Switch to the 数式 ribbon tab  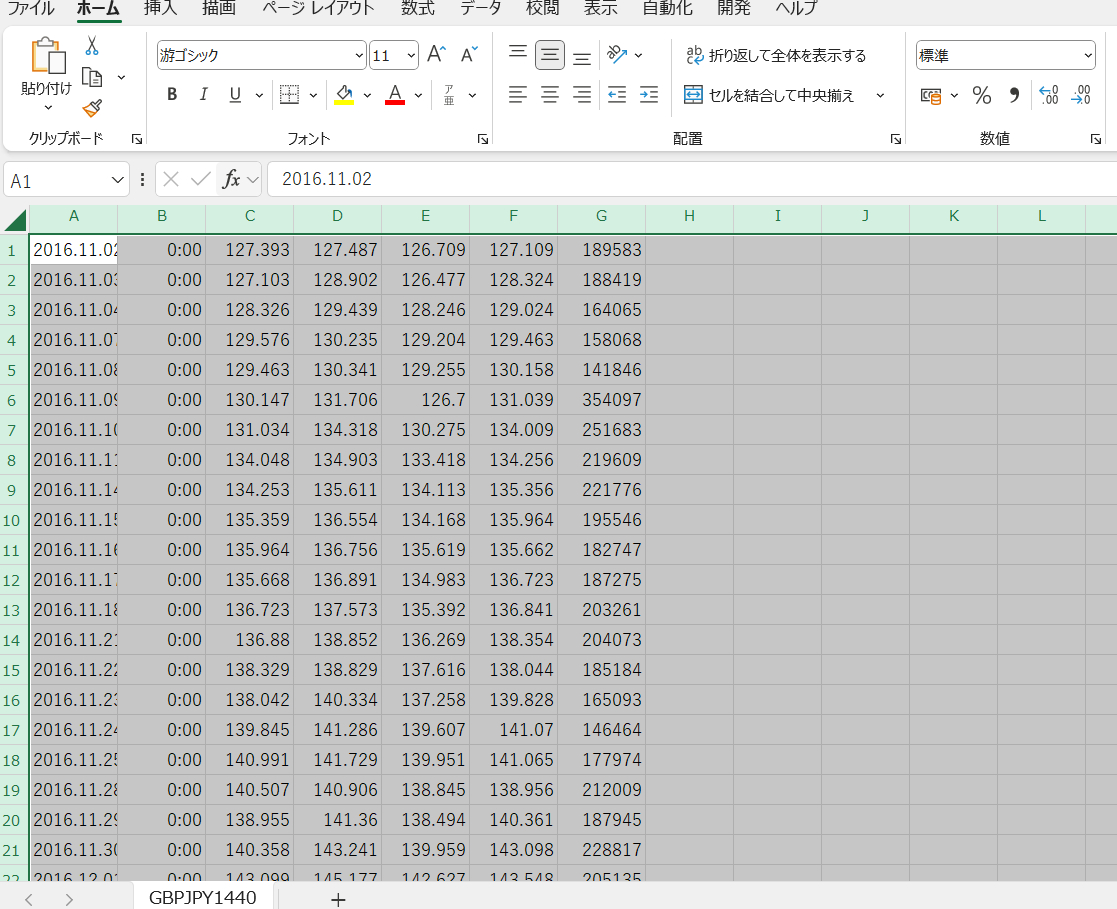coord(418,8)
